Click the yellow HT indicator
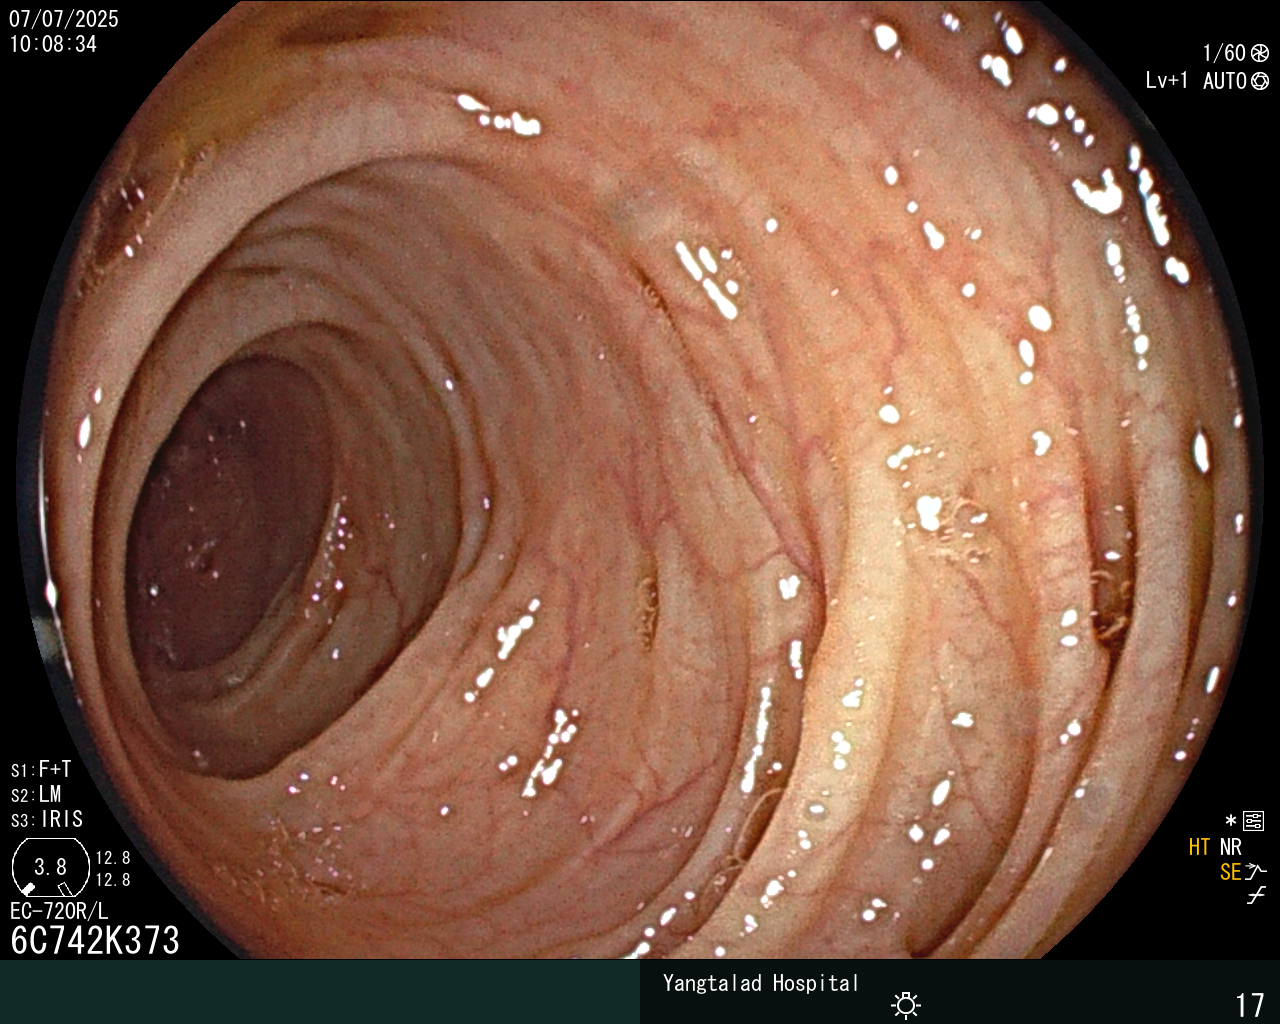1280x1024 pixels. tap(1199, 847)
